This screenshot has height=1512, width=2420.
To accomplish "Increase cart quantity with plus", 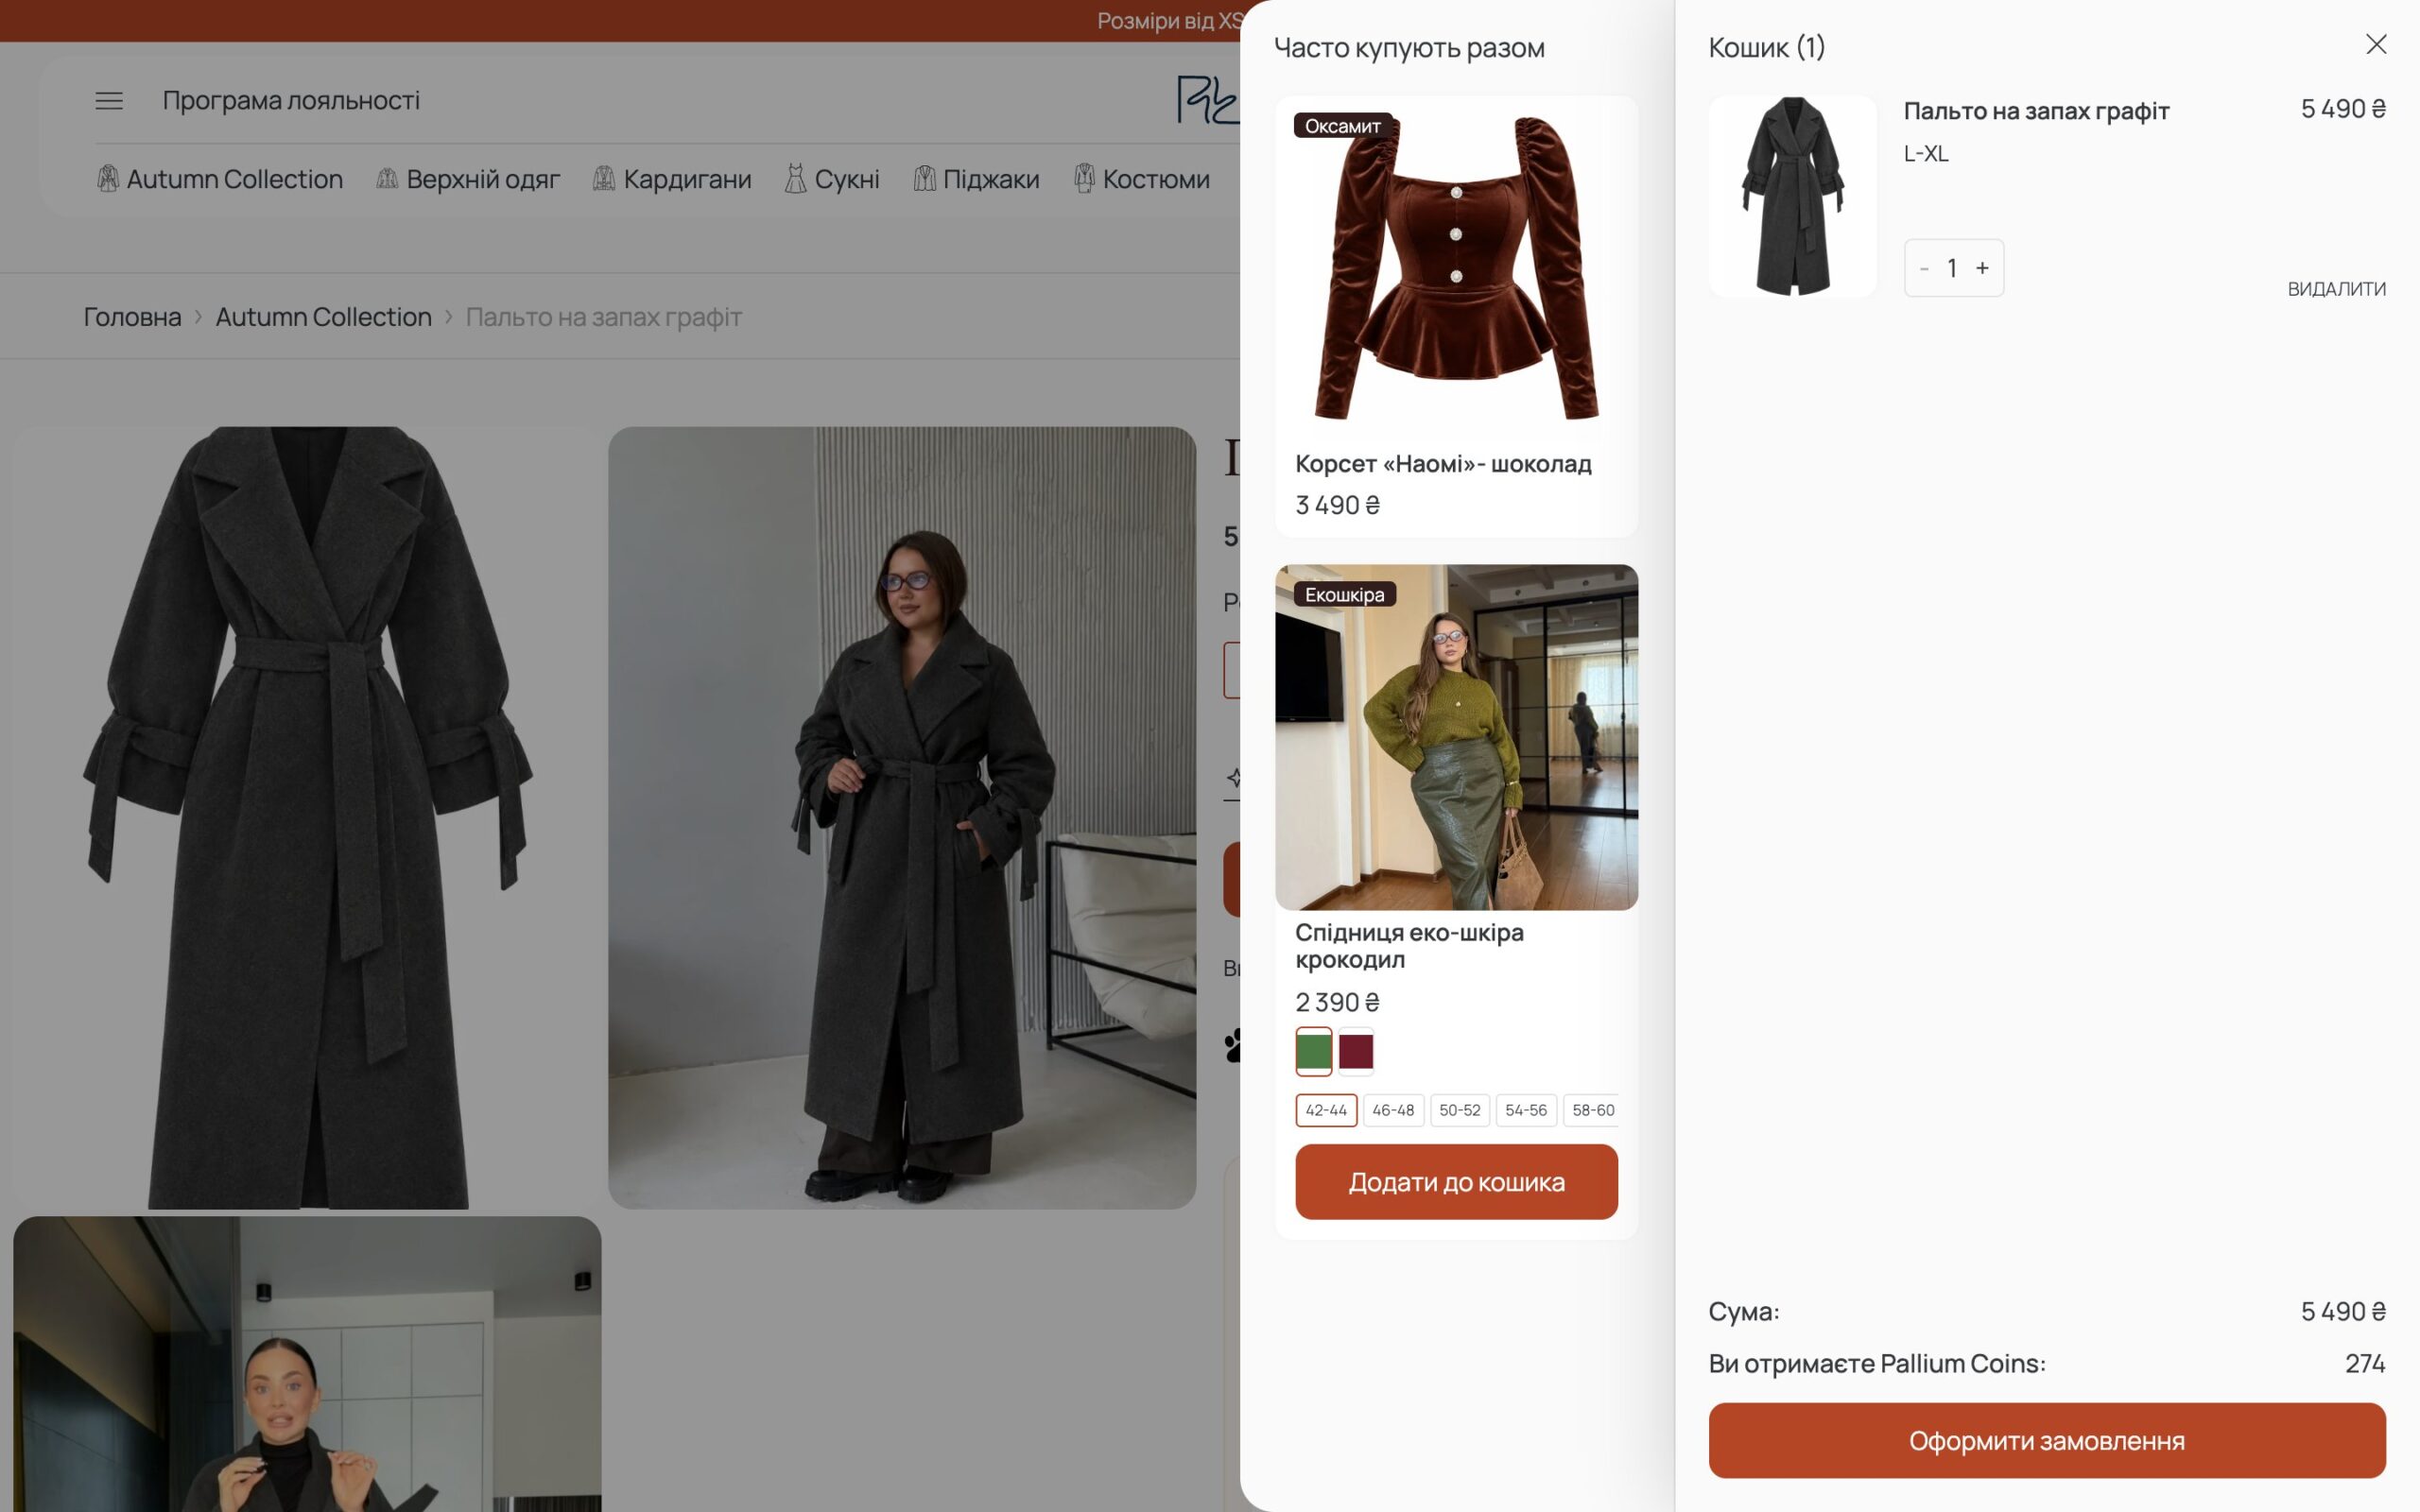I will [x=1982, y=268].
